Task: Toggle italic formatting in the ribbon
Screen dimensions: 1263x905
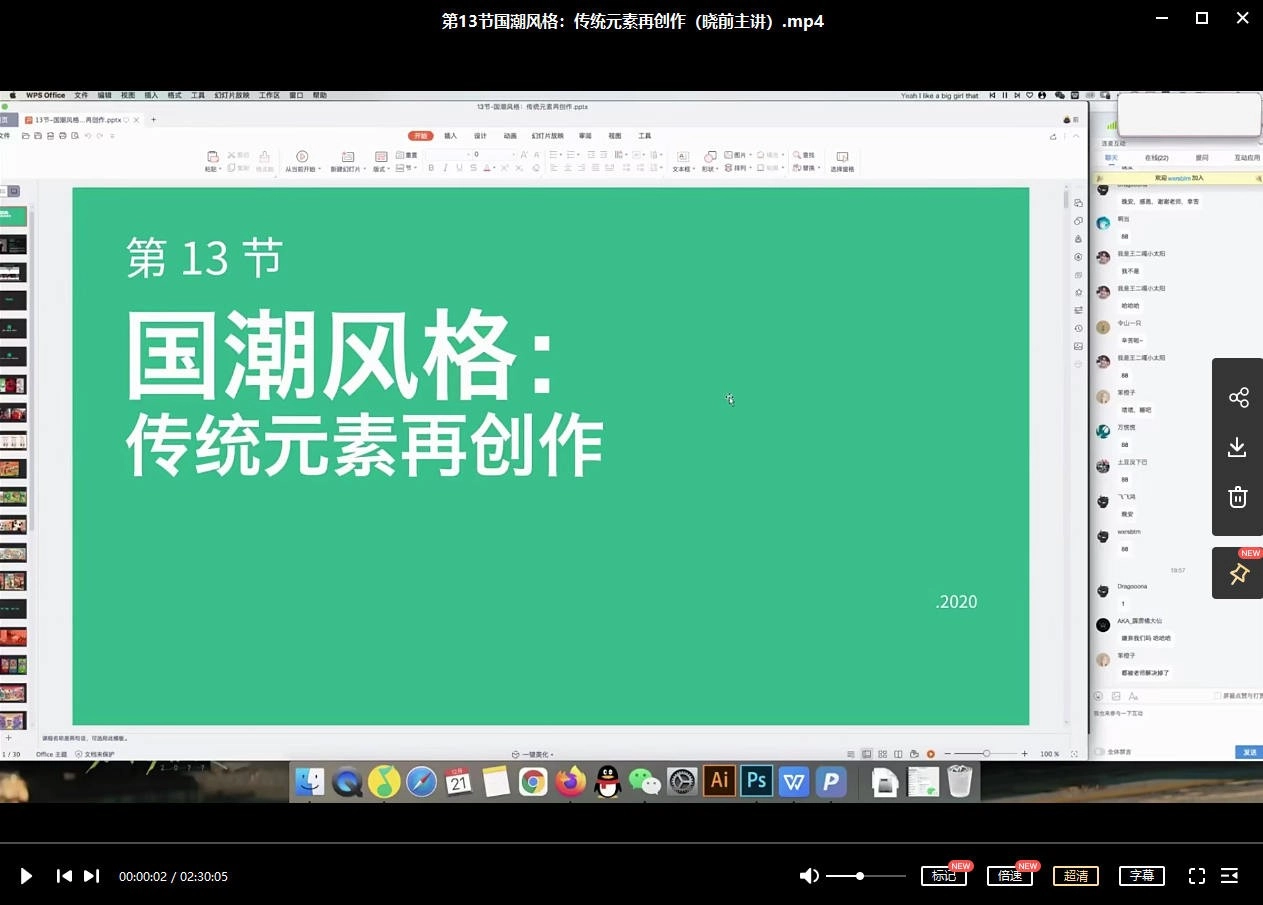Action: tap(444, 168)
